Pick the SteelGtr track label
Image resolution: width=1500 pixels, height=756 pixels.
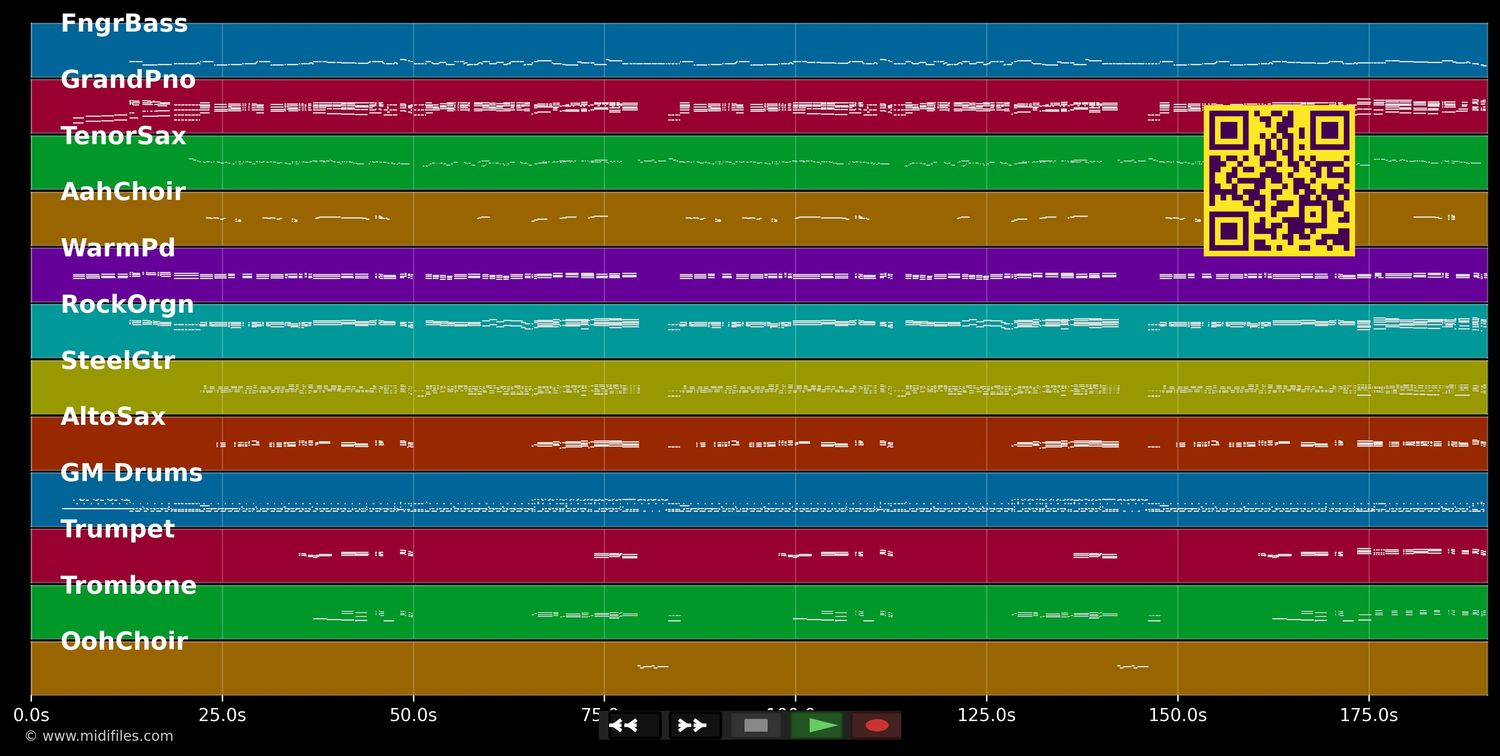(117, 361)
